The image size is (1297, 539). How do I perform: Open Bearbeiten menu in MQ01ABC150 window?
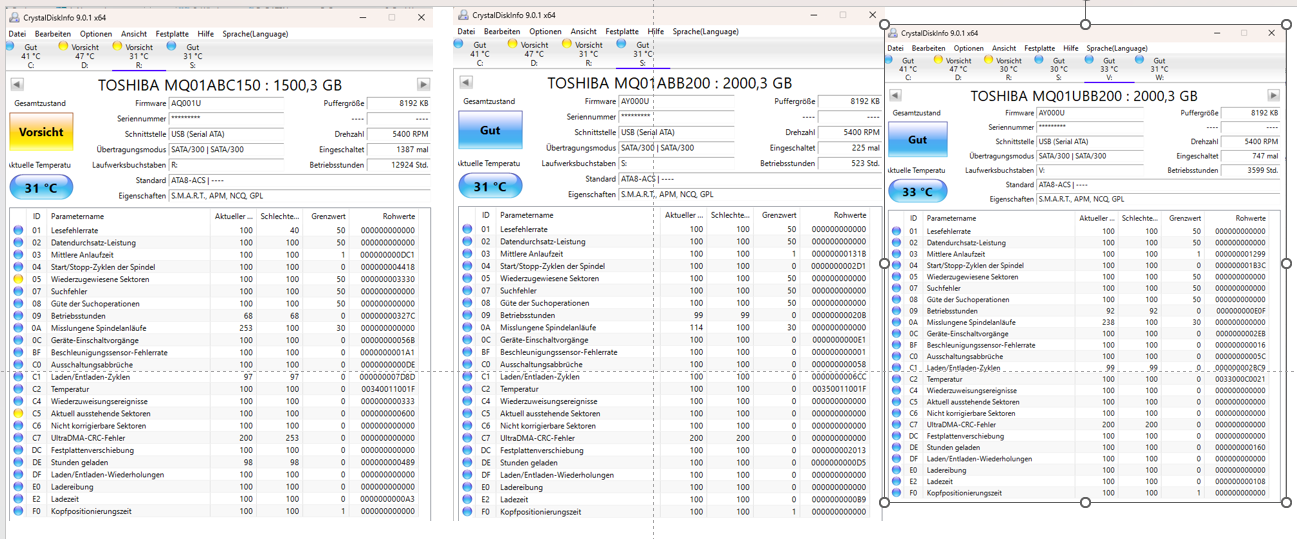[53, 34]
